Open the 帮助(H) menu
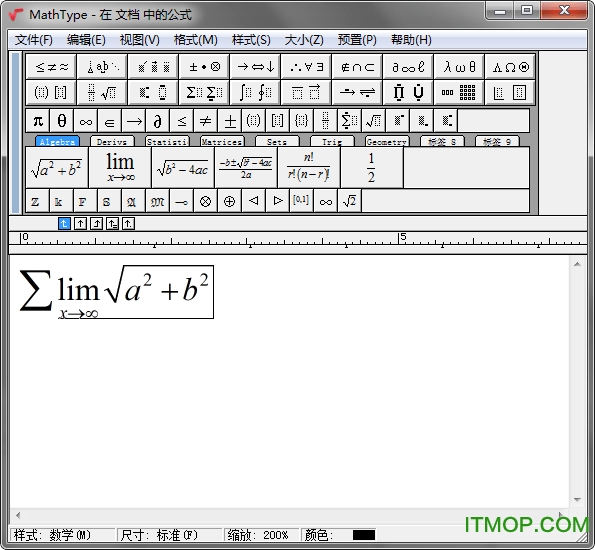This screenshot has height=550, width=595. click(x=411, y=40)
